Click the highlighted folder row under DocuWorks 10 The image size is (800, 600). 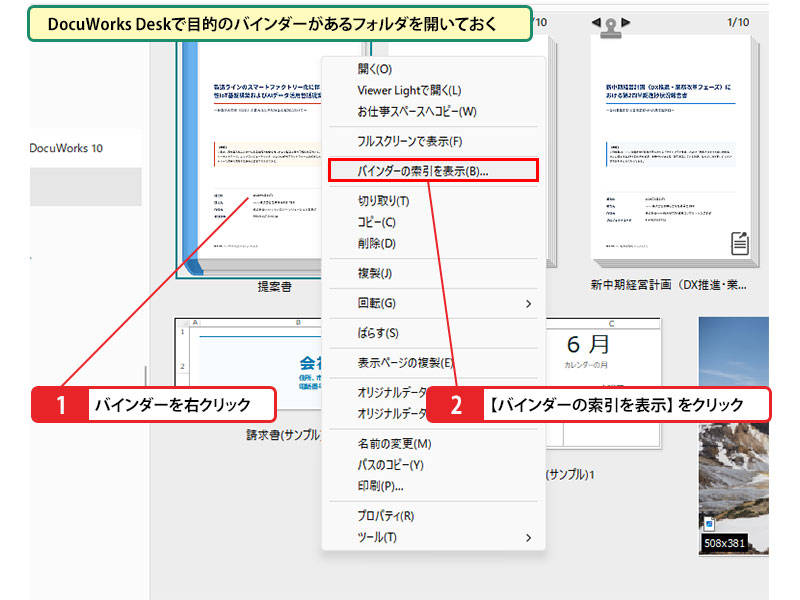click(x=86, y=187)
